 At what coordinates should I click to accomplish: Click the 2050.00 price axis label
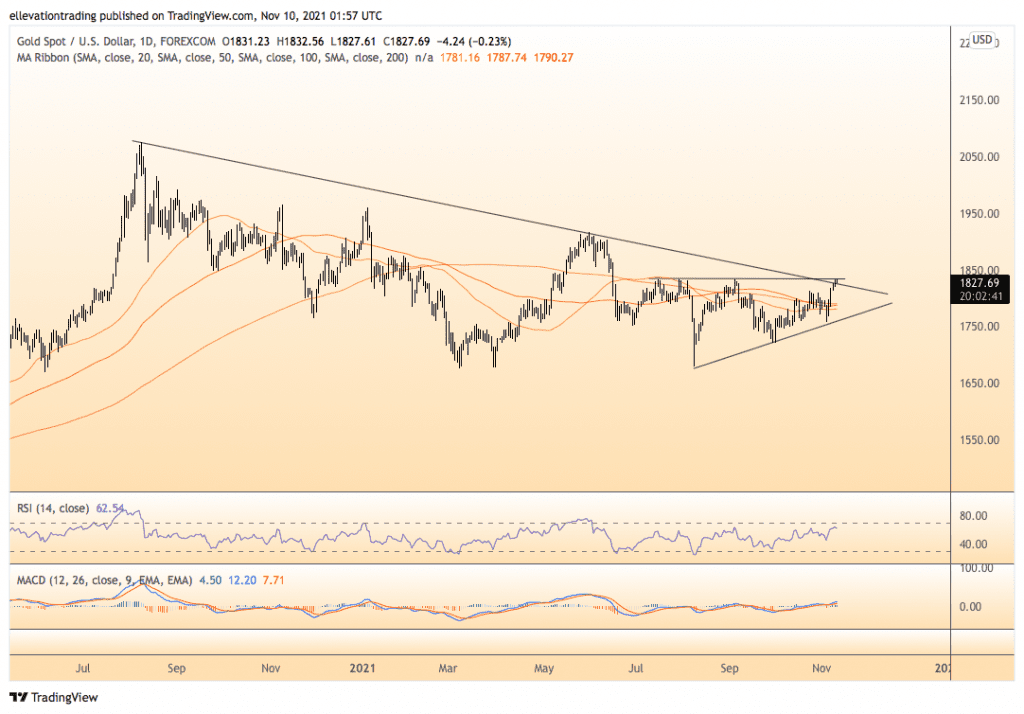pyautogui.click(x=979, y=157)
